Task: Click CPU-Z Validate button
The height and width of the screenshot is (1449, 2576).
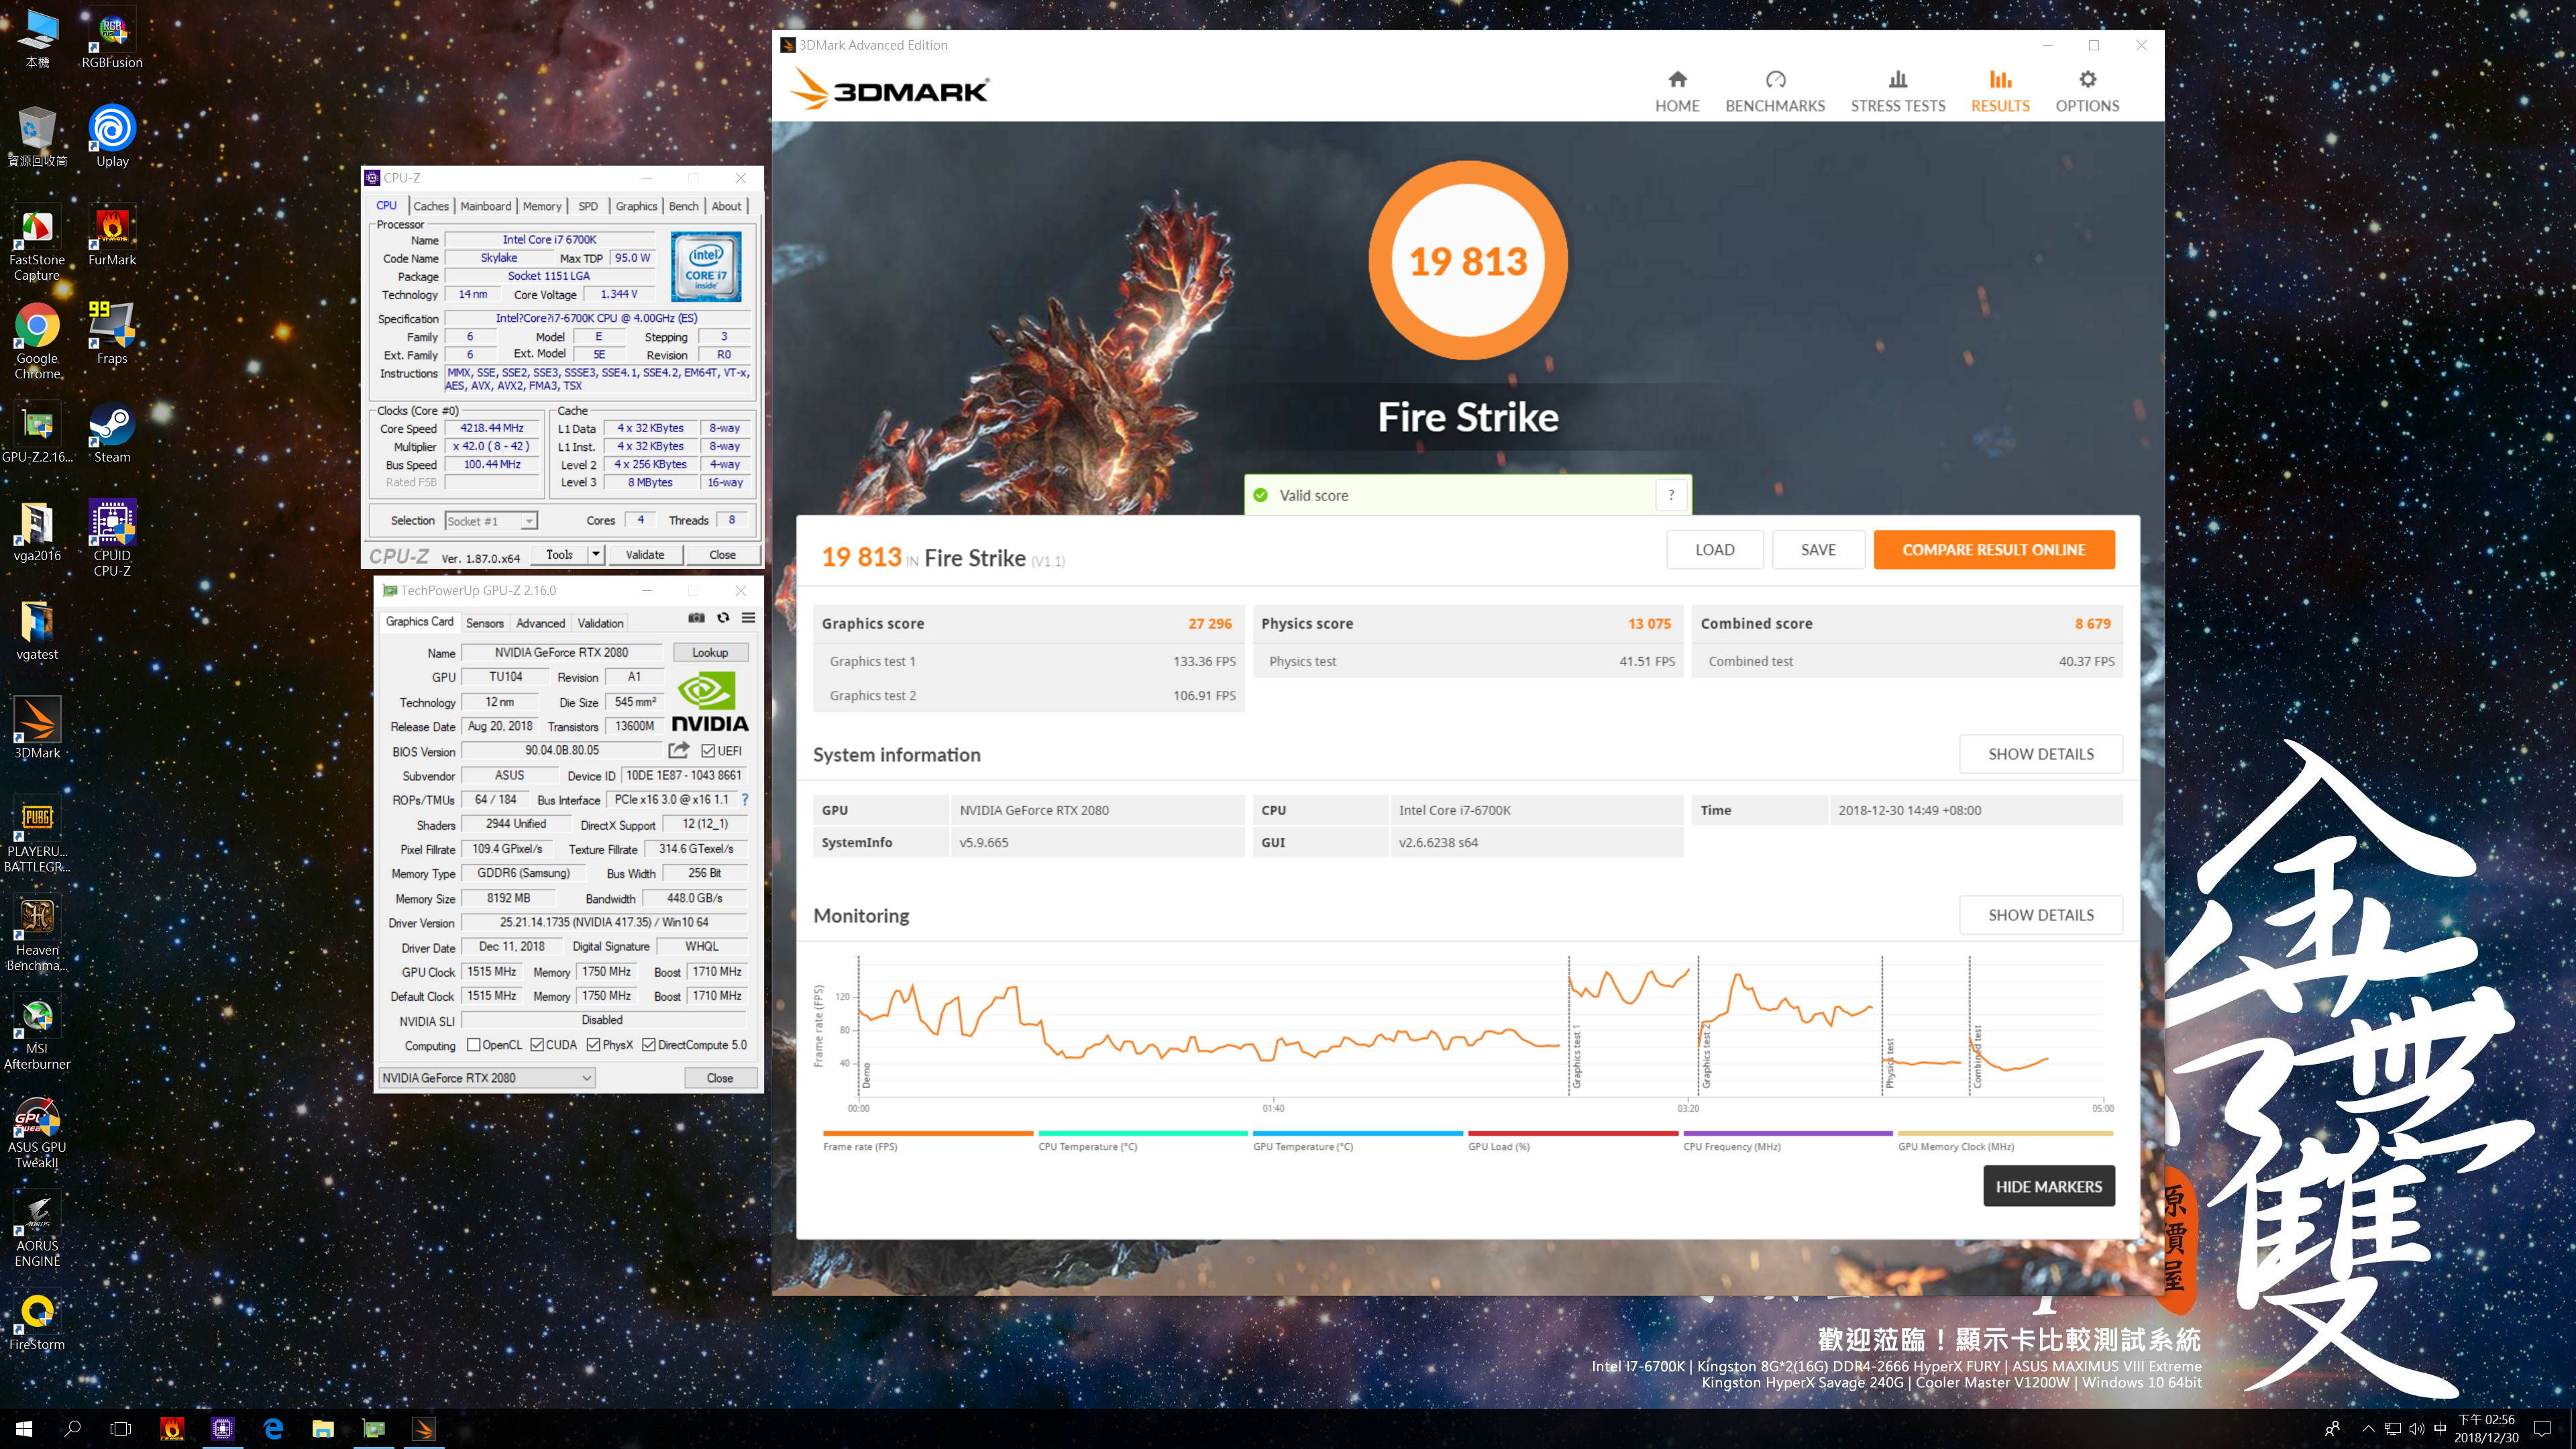Action: (645, 554)
